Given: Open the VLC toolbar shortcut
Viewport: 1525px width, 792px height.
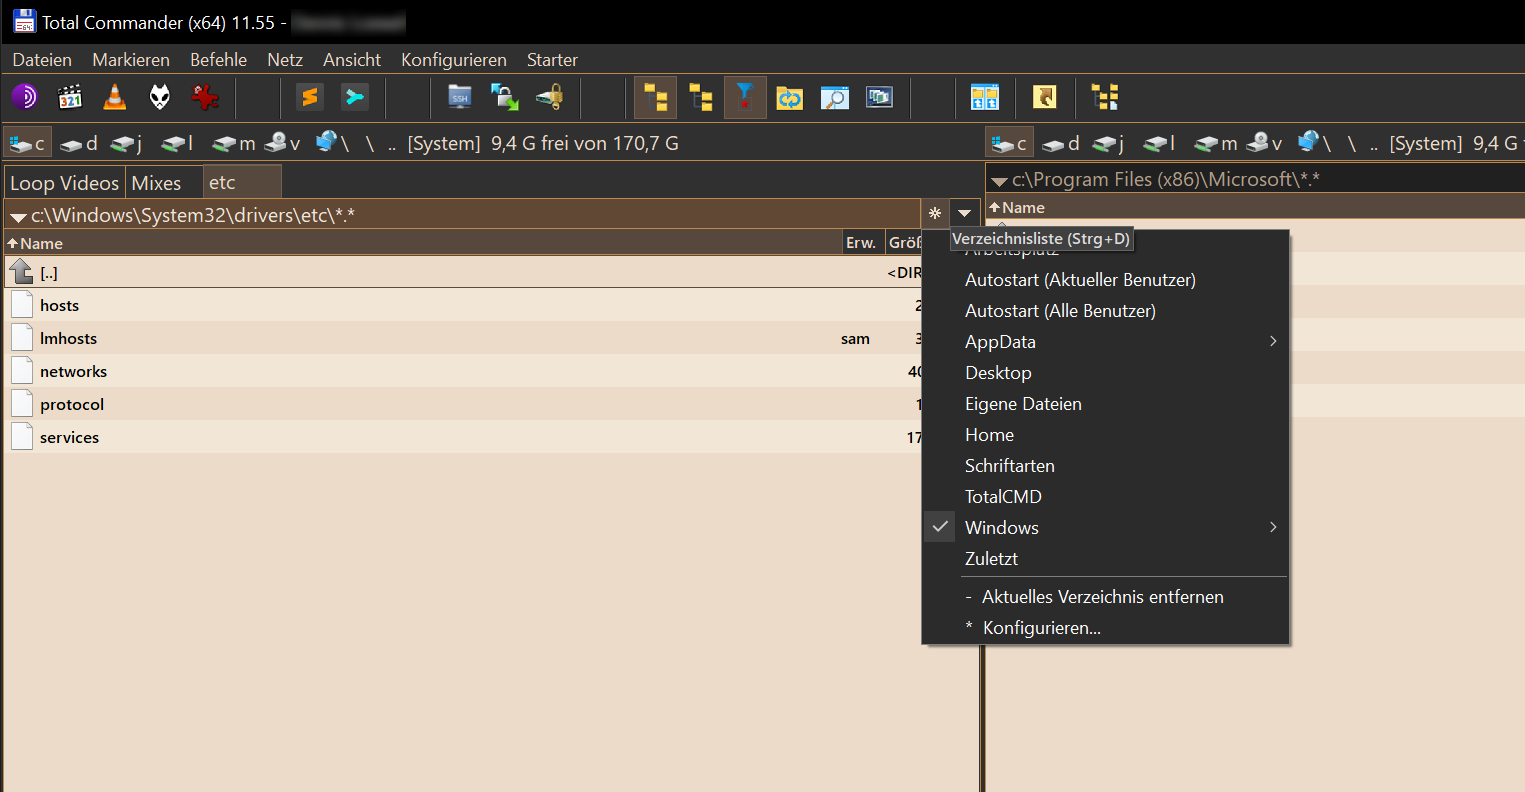Looking at the screenshot, I should (x=113, y=97).
